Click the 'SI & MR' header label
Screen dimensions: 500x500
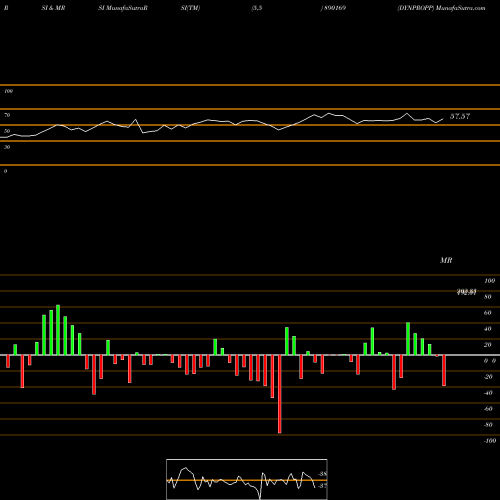tap(53, 8)
